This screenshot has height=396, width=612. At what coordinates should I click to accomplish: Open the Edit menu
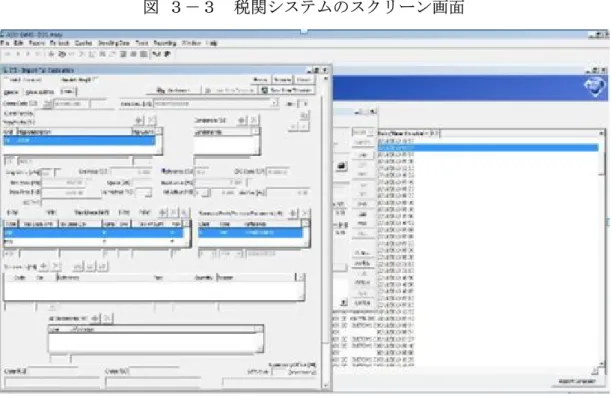point(18,43)
